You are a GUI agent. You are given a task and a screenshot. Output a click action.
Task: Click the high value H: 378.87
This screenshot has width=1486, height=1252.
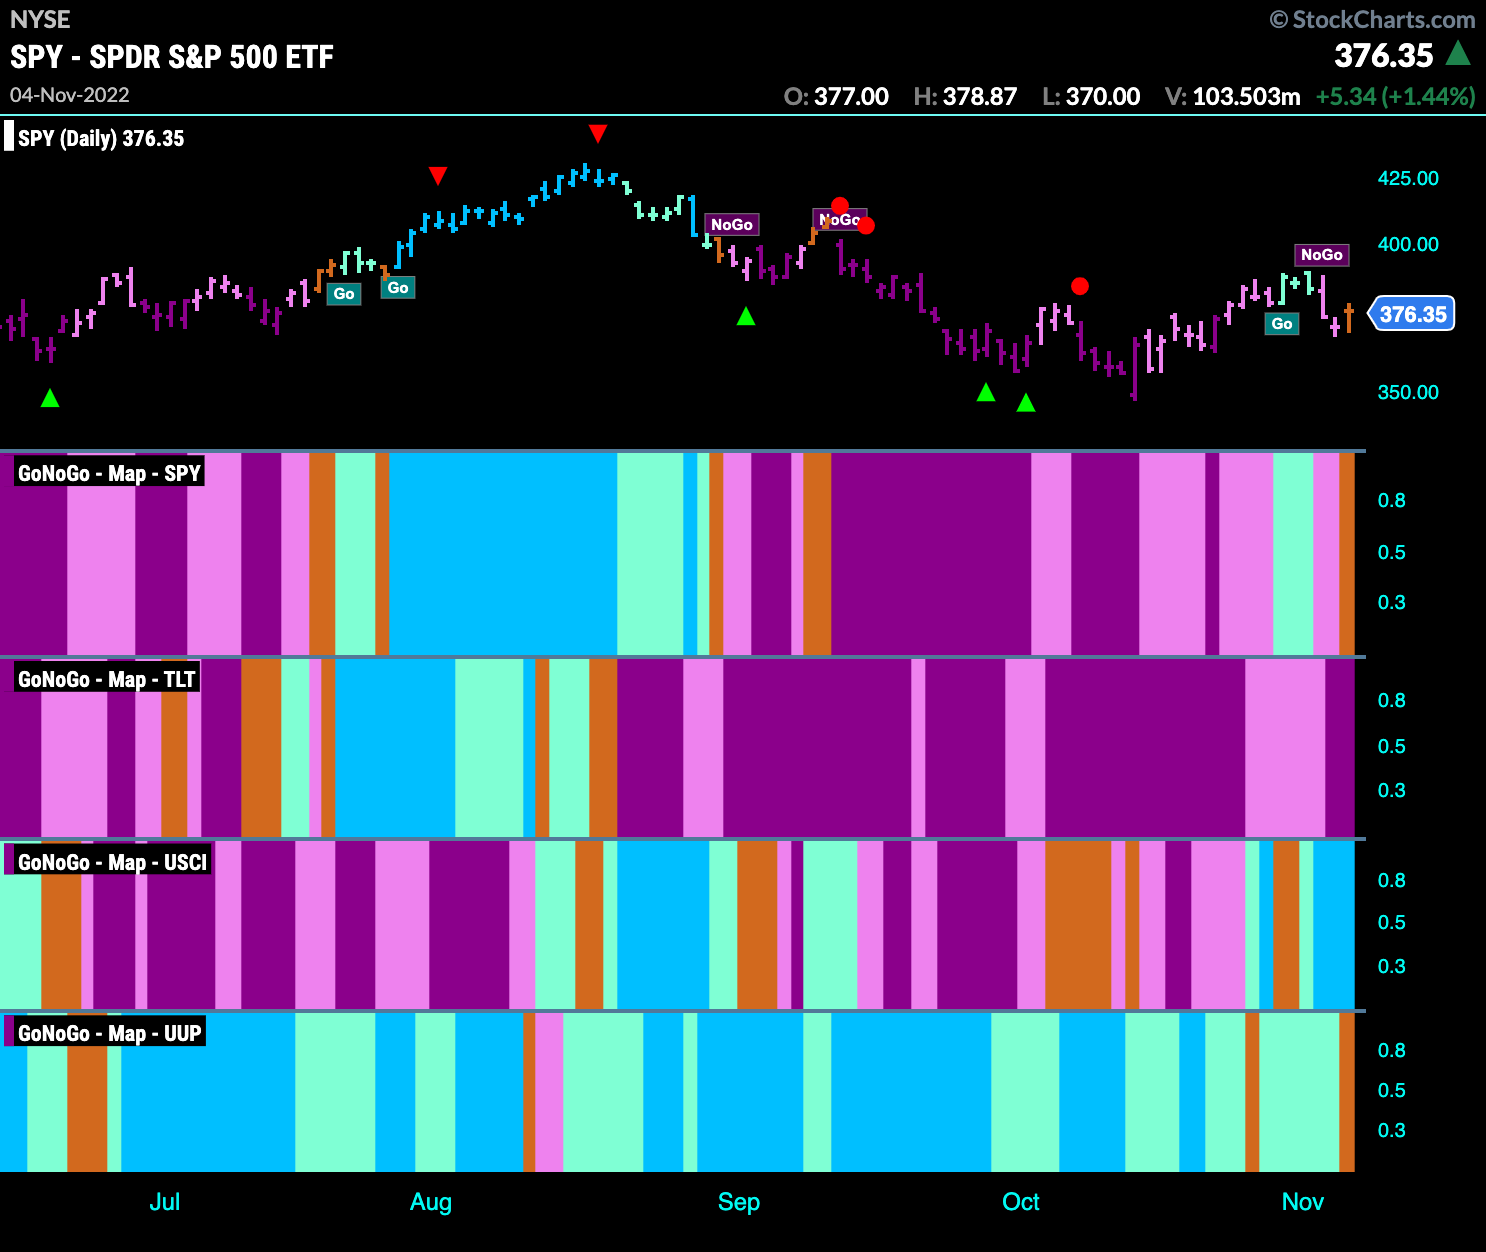click(x=965, y=96)
